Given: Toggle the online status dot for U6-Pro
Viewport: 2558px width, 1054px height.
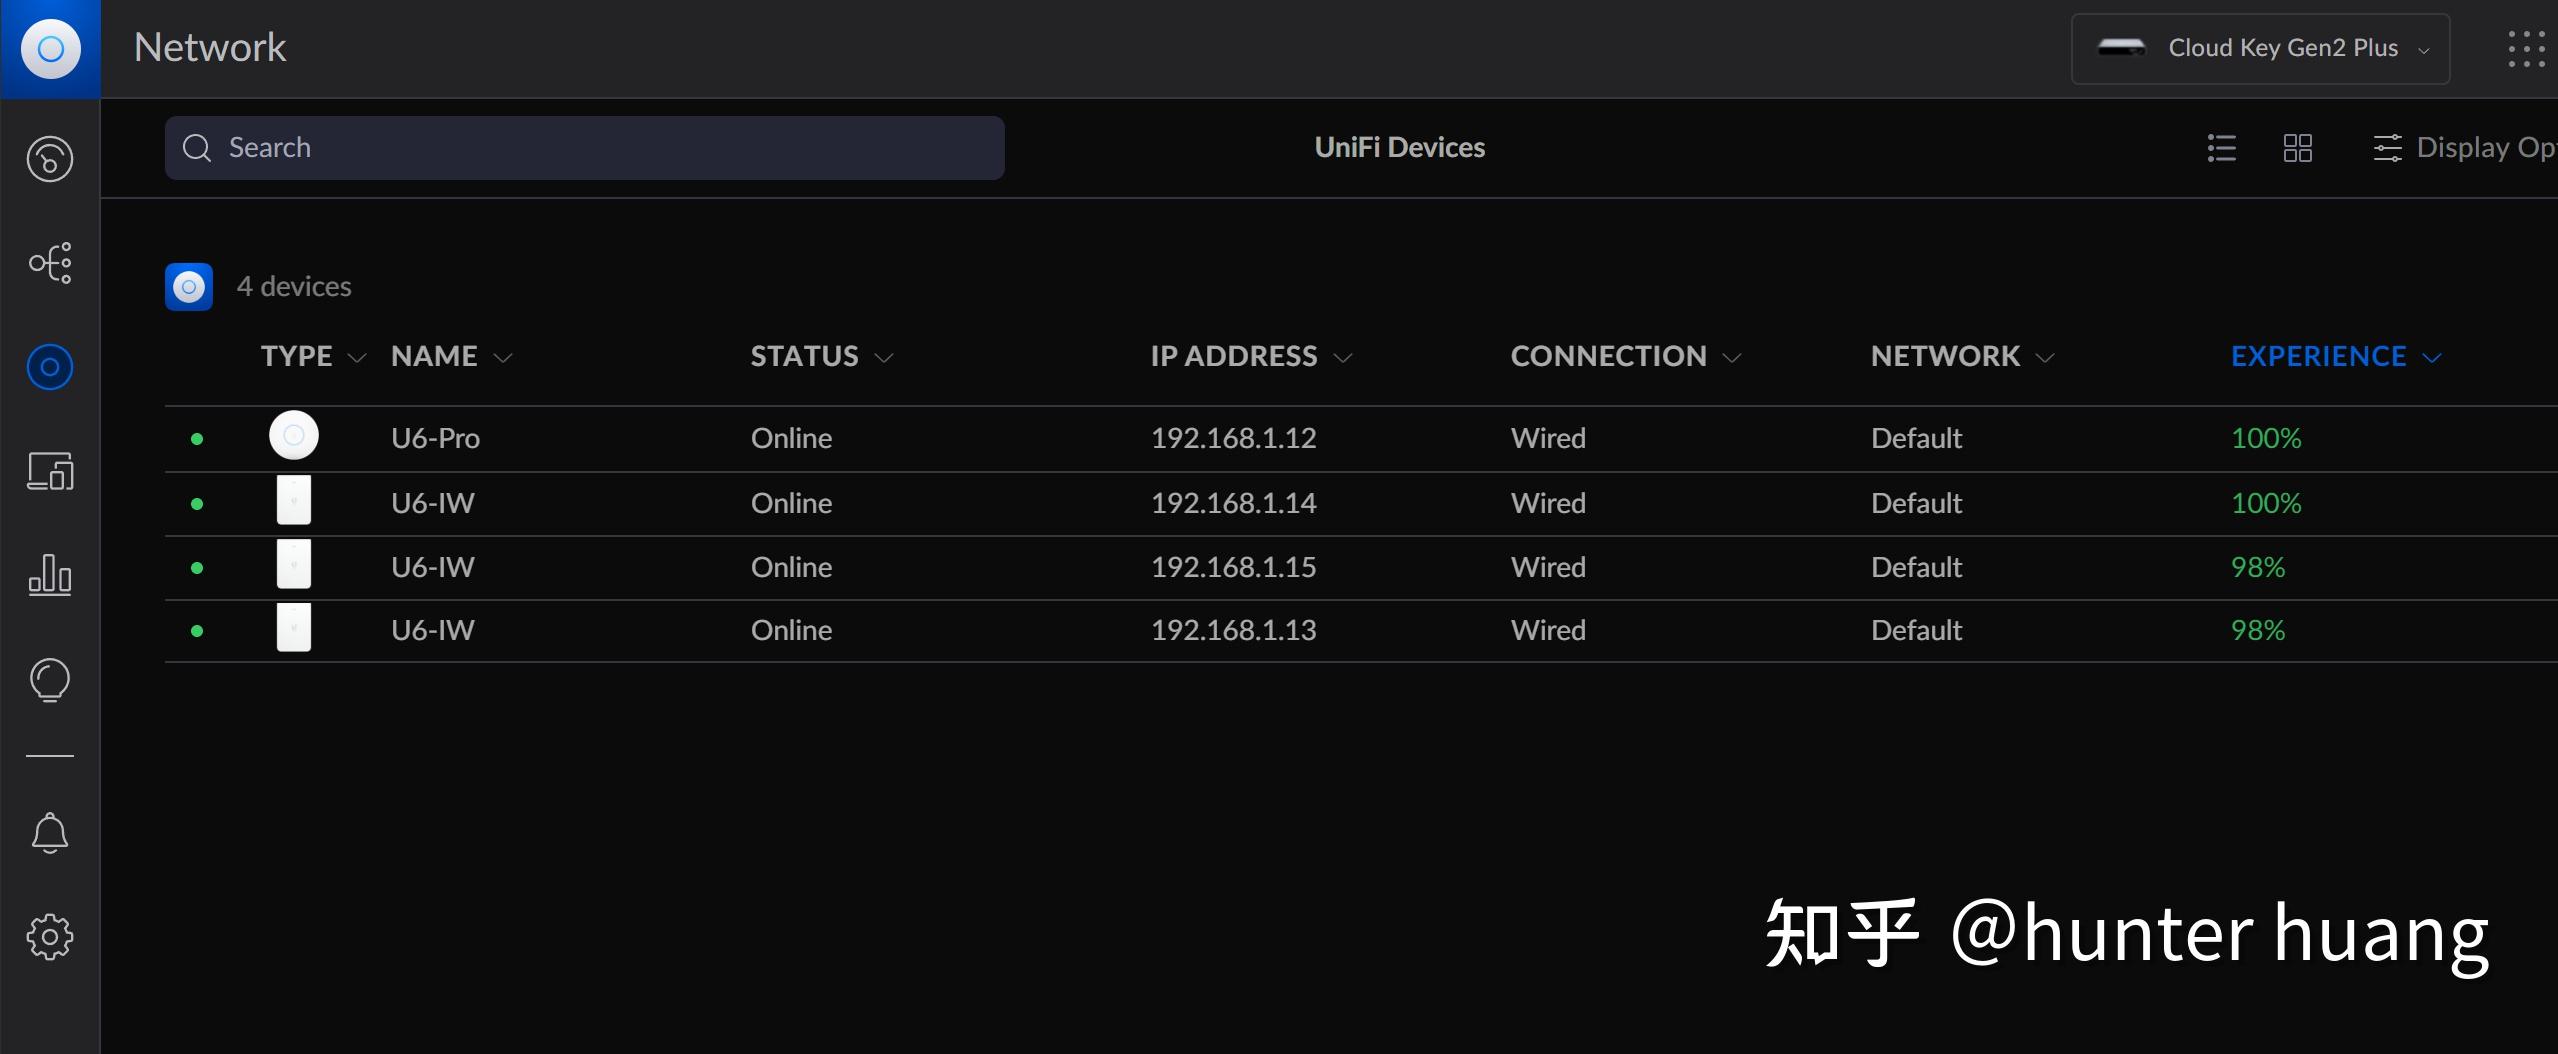Looking at the screenshot, I should coord(197,437).
